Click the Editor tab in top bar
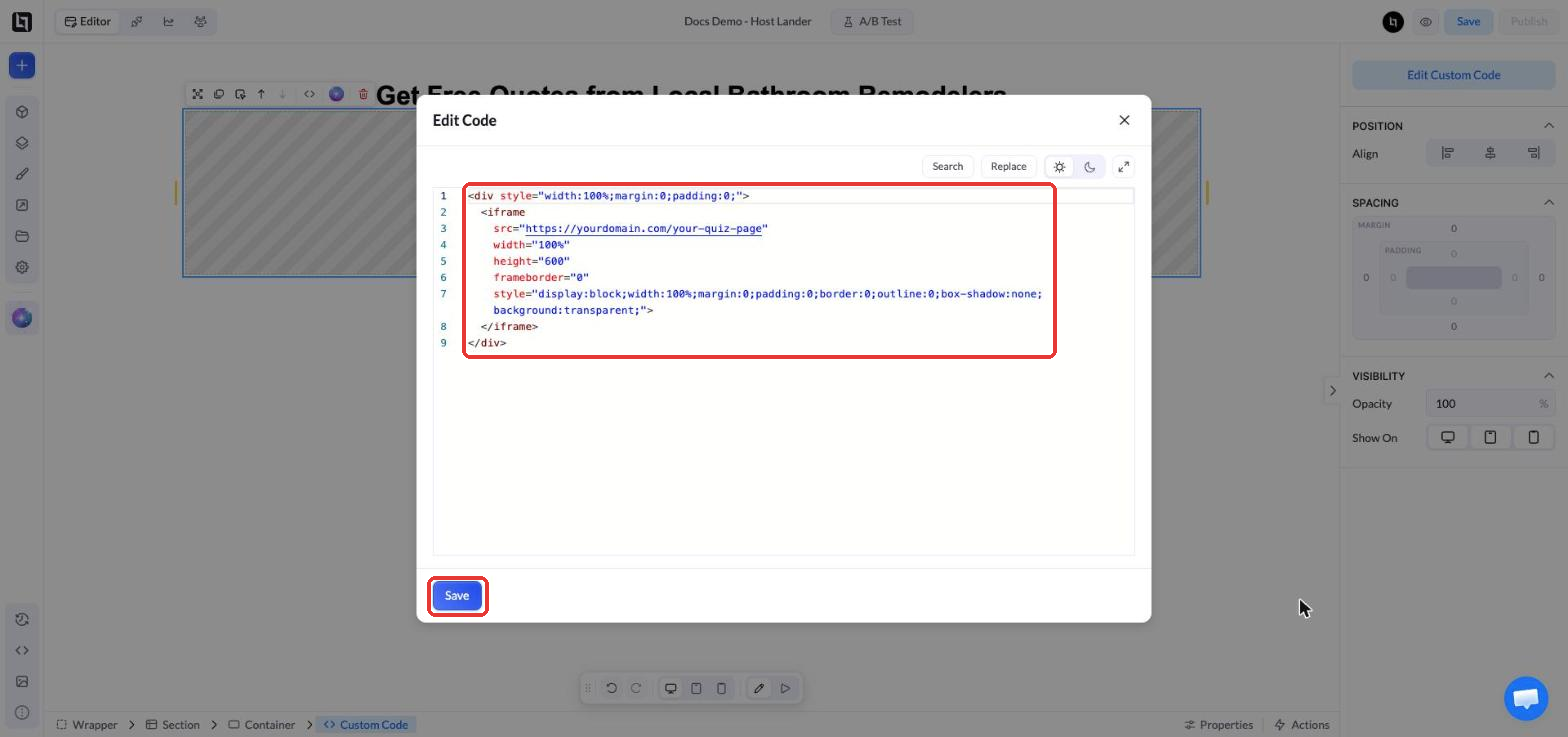Image resolution: width=1568 pixels, height=737 pixels. coord(87,21)
